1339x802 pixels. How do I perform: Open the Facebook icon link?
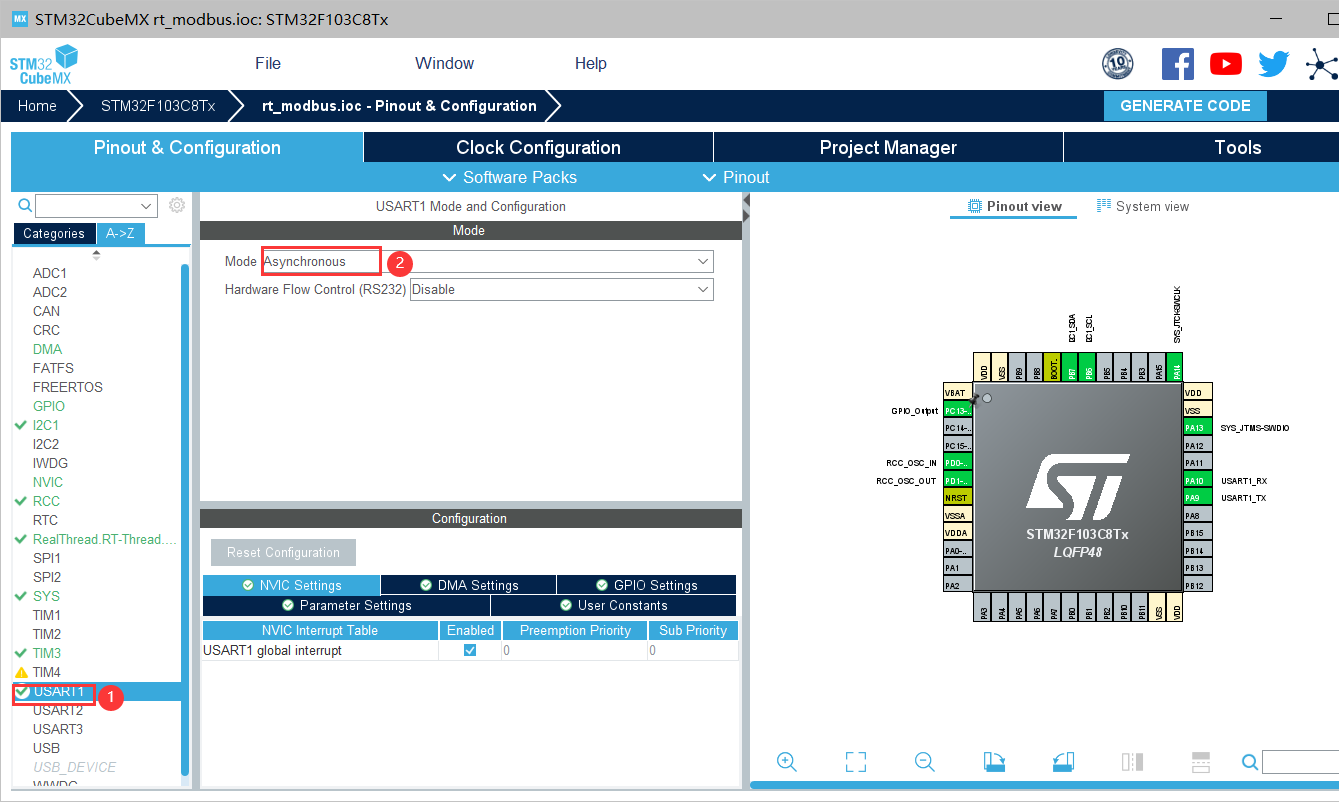coord(1178,64)
